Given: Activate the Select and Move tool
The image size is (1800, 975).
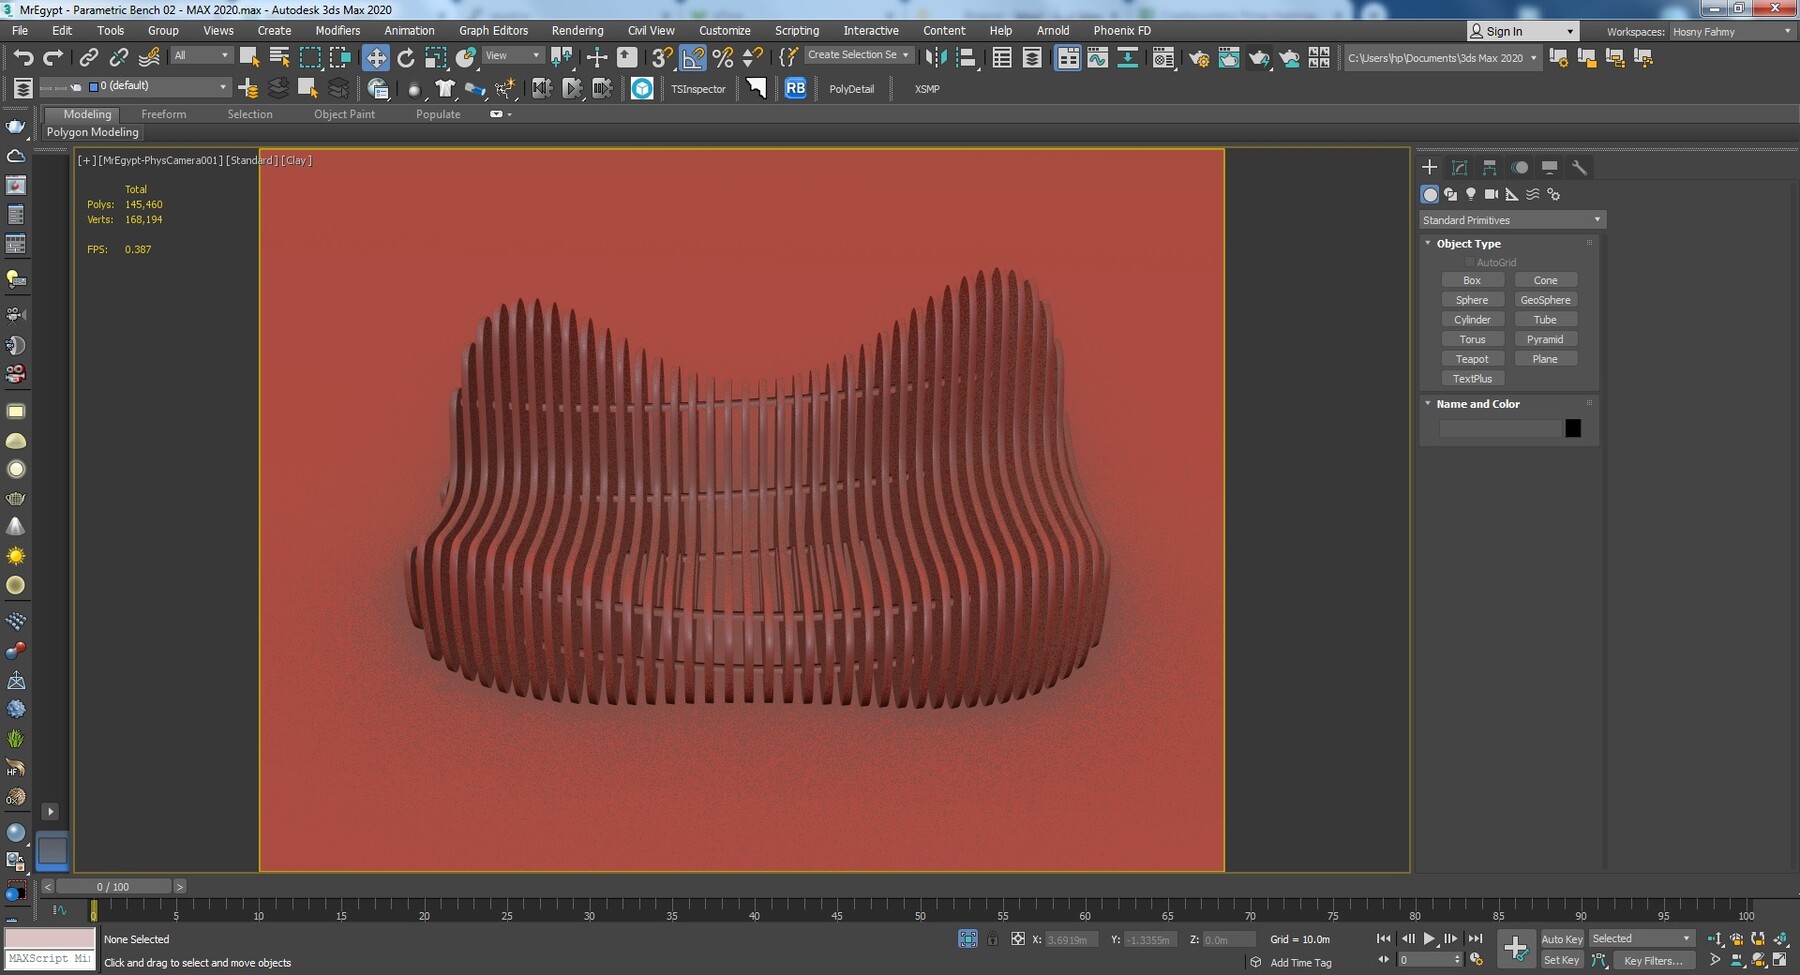Looking at the screenshot, I should point(376,58).
